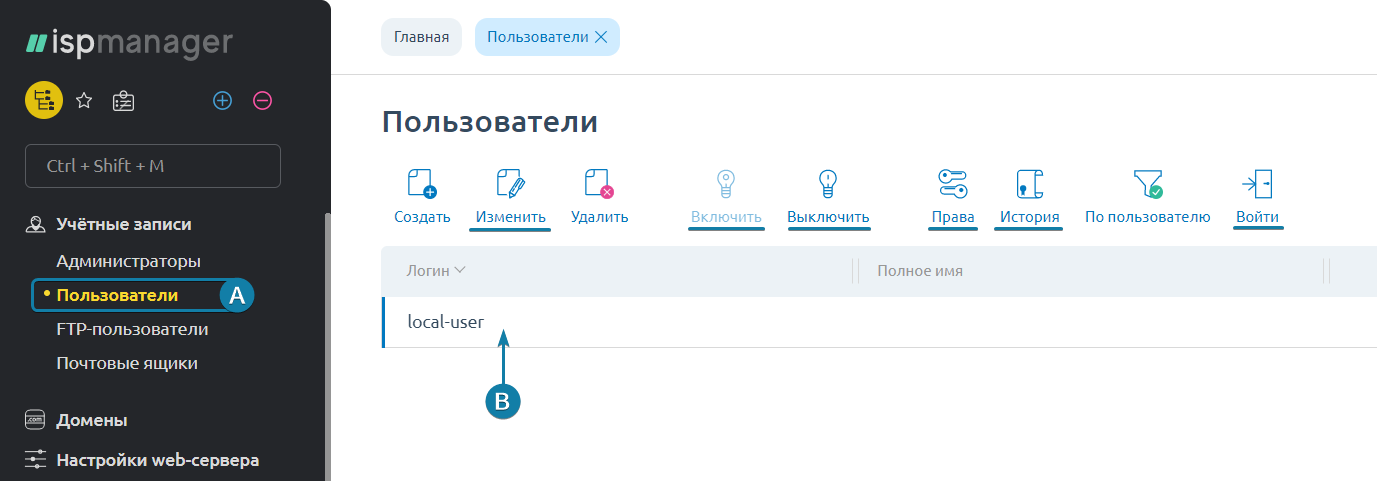The height and width of the screenshot is (481, 1377).
Task: Close the Пользователи tab
Action: point(601,37)
